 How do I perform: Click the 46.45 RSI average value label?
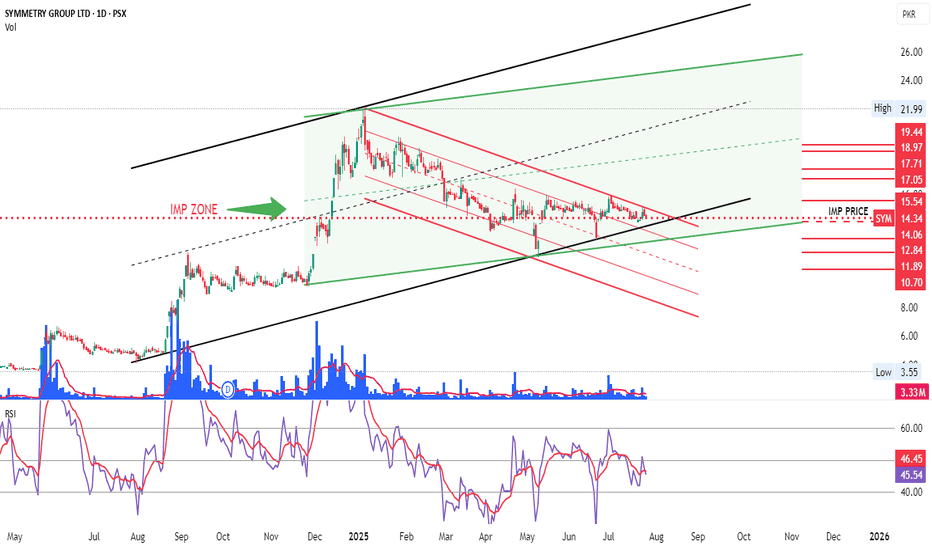[911, 458]
